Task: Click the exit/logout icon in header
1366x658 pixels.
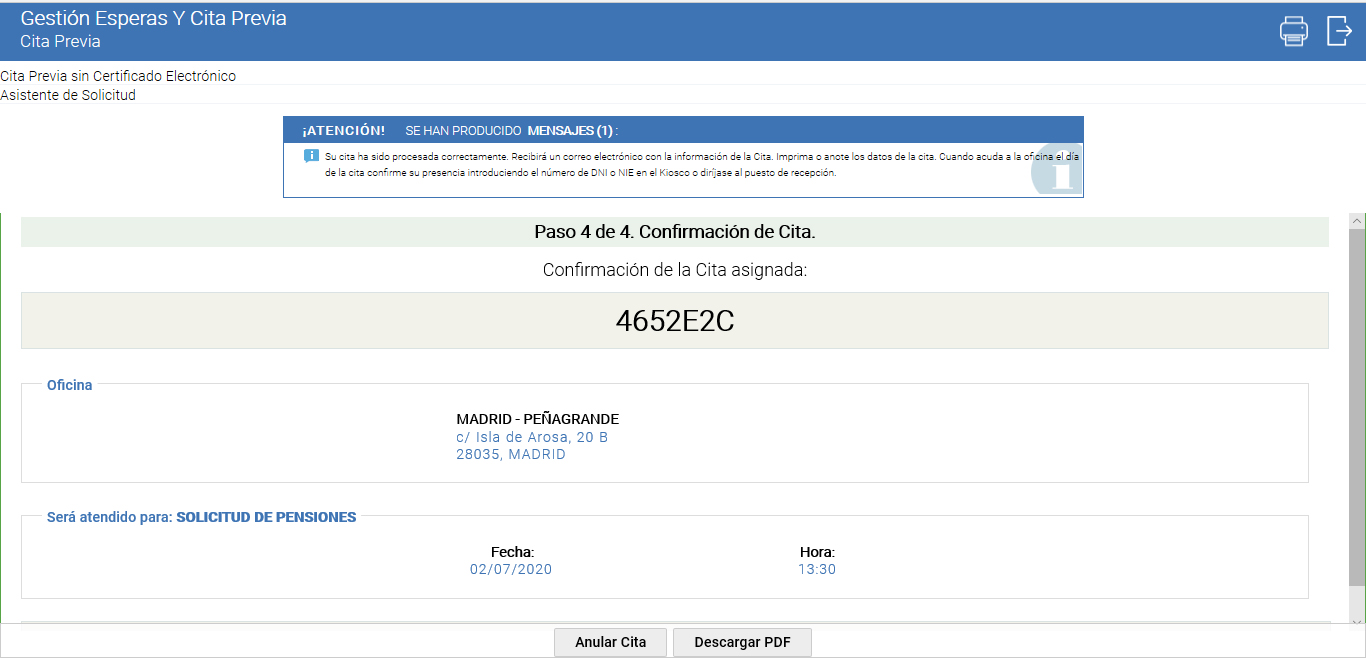Action: [1338, 31]
